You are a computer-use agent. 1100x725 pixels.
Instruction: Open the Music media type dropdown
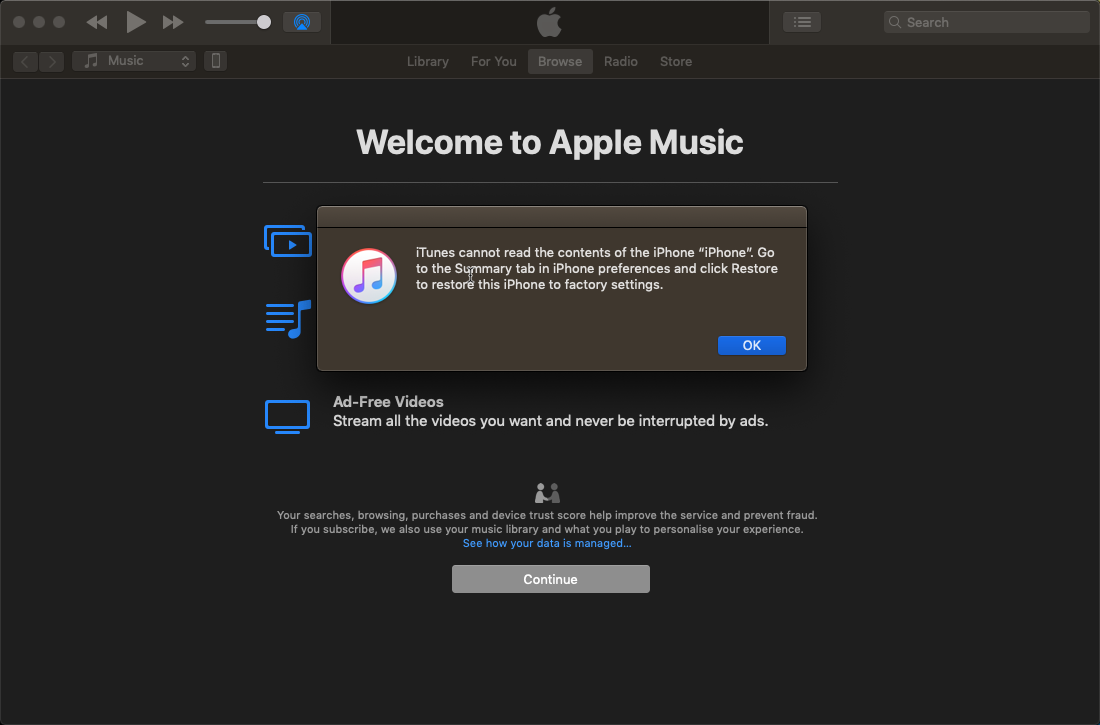click(x=134, y=61)
